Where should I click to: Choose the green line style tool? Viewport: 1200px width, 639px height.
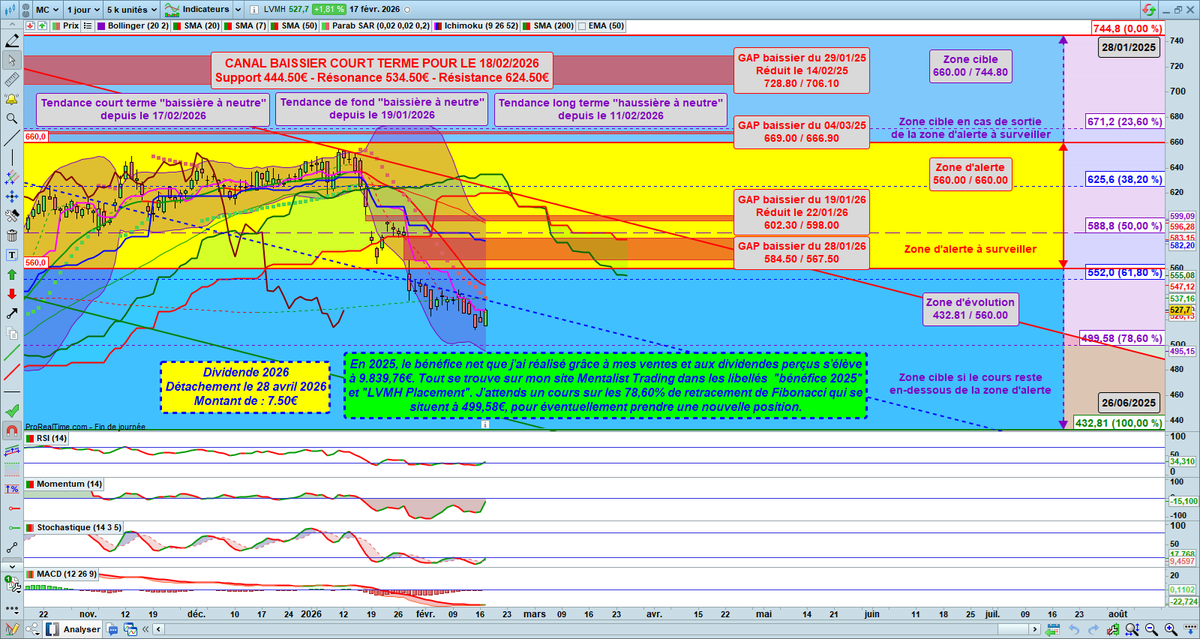[x=12, y=351]
